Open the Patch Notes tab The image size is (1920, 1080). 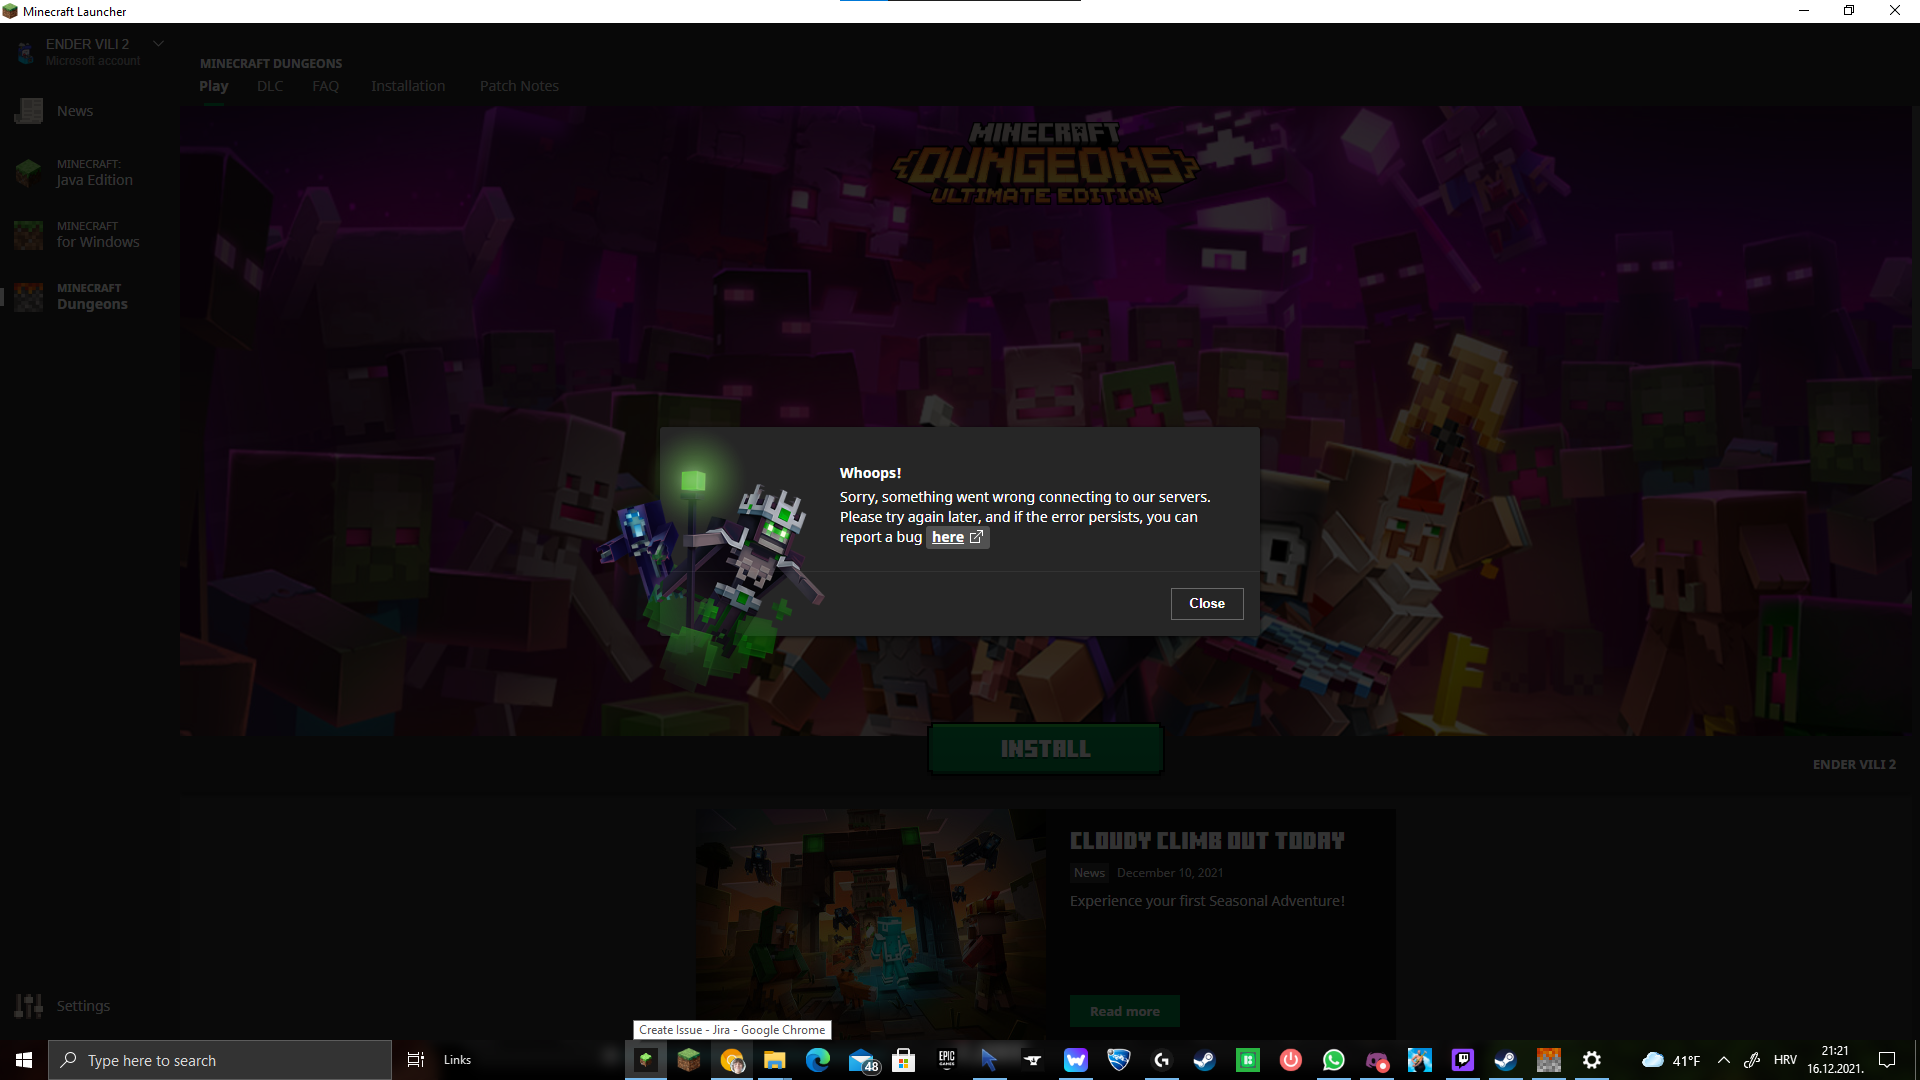(x=519, y=86)
